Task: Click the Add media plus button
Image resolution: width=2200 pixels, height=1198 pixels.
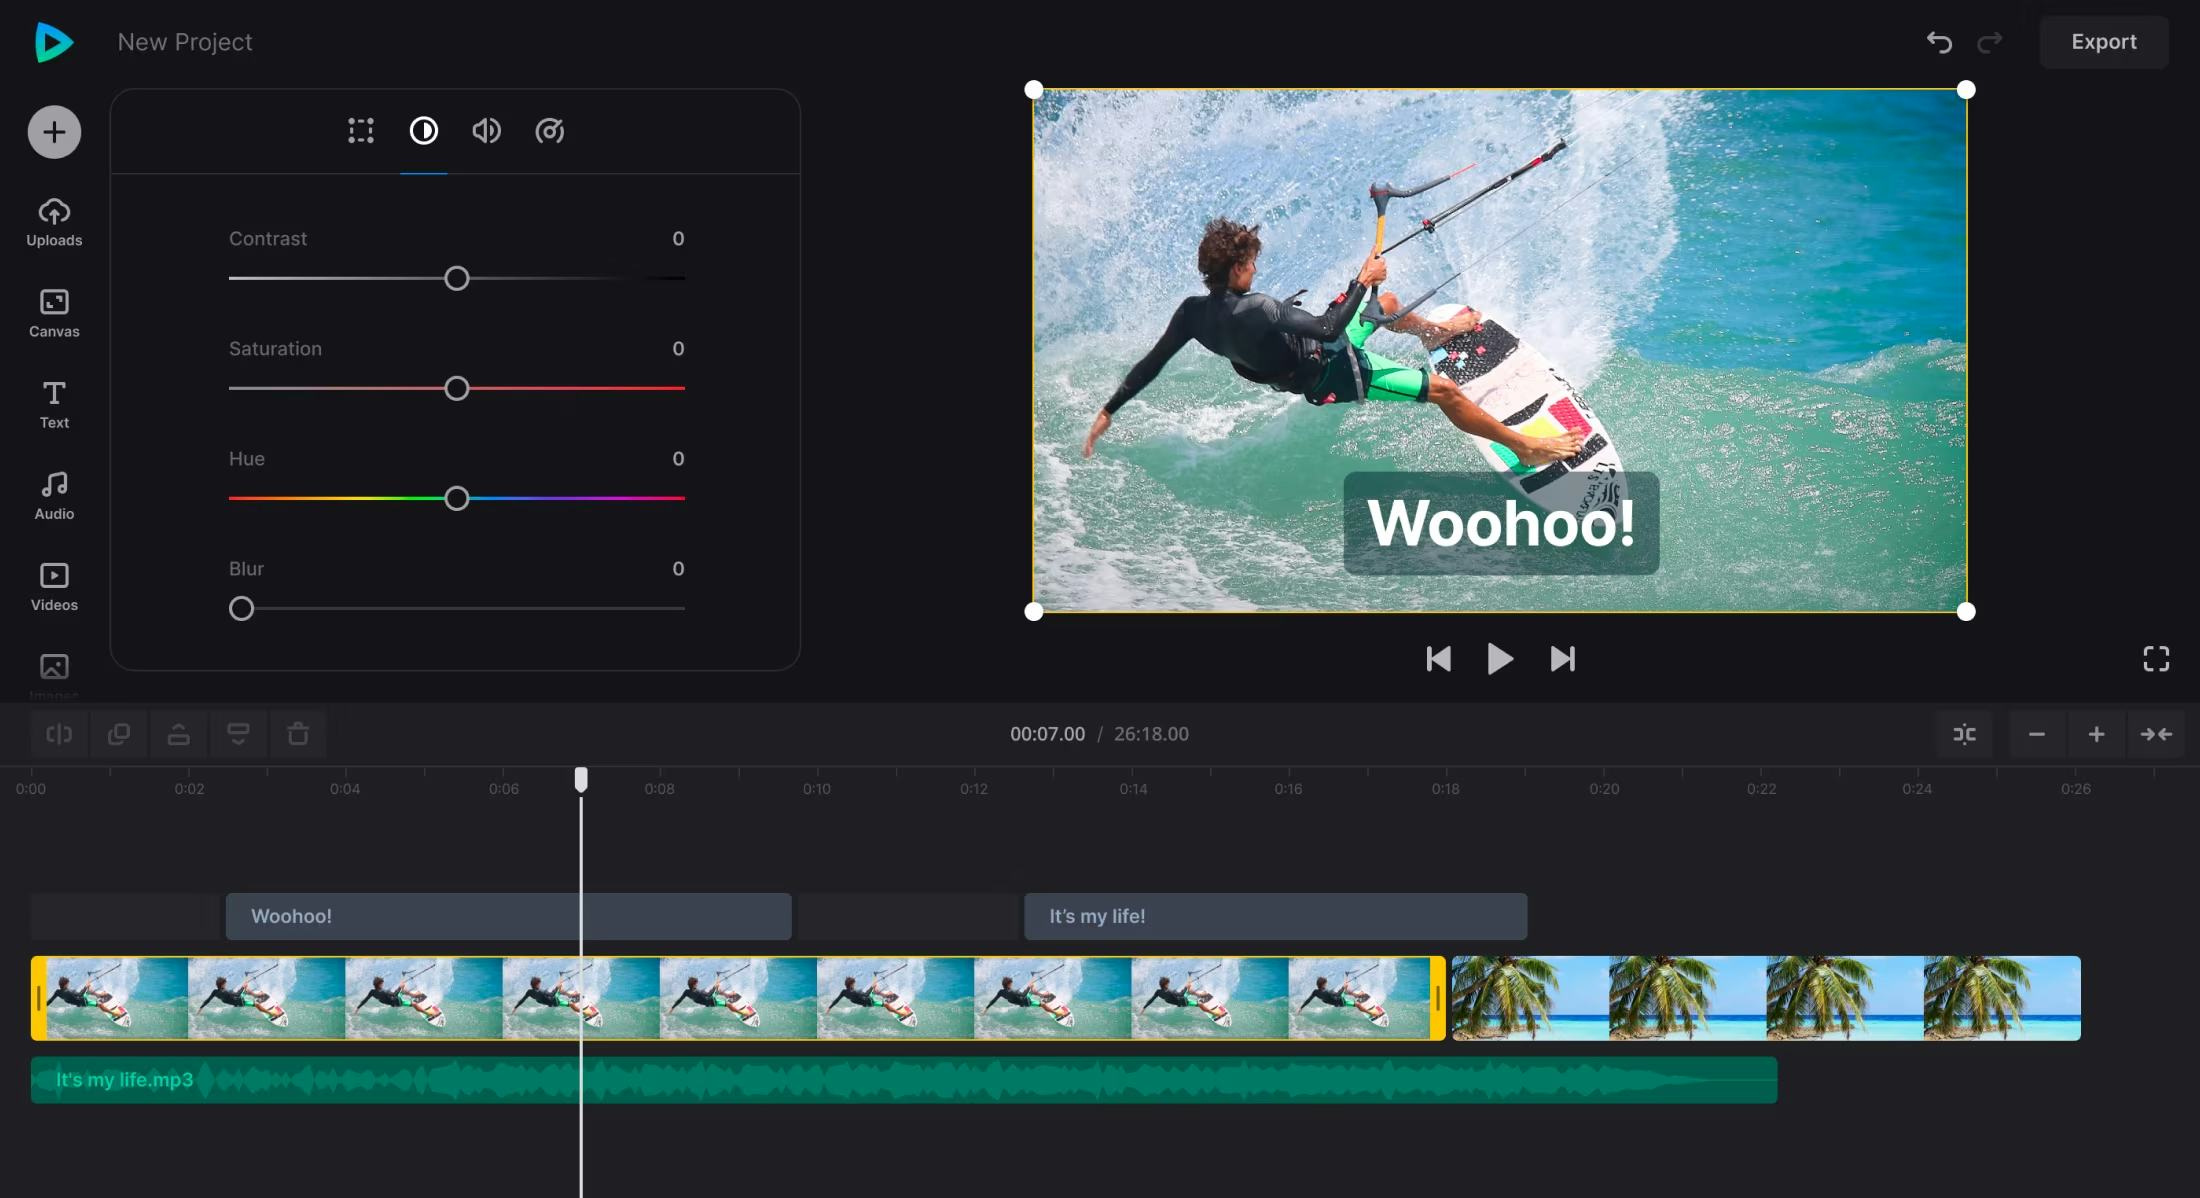Action: point(55,131)
